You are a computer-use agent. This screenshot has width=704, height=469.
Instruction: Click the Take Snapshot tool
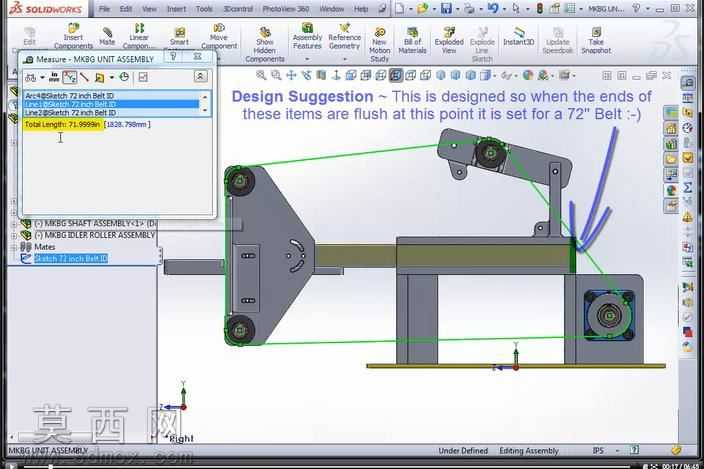[x=596, y=40]
